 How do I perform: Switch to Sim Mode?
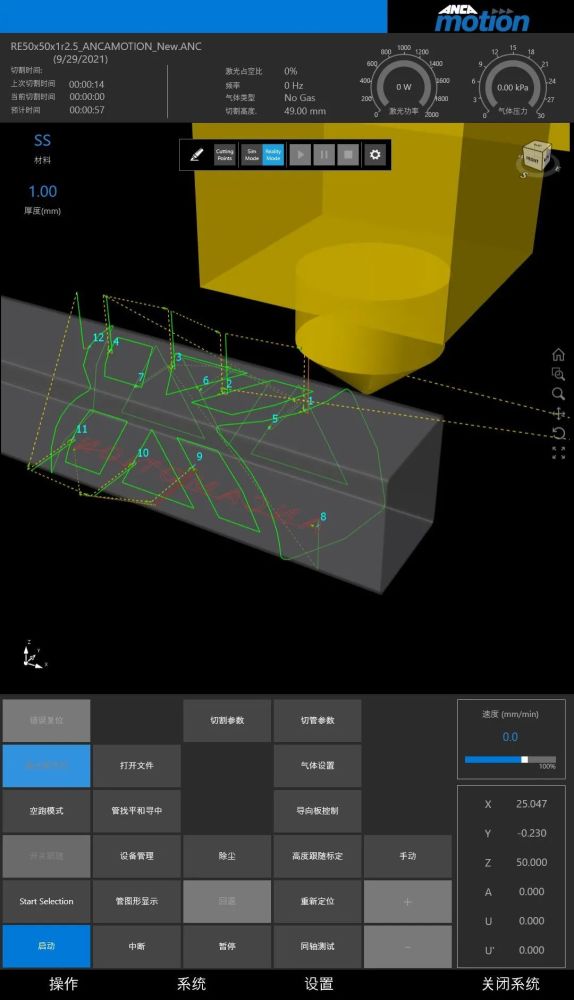pyautogui.click(x=252, y=155)
